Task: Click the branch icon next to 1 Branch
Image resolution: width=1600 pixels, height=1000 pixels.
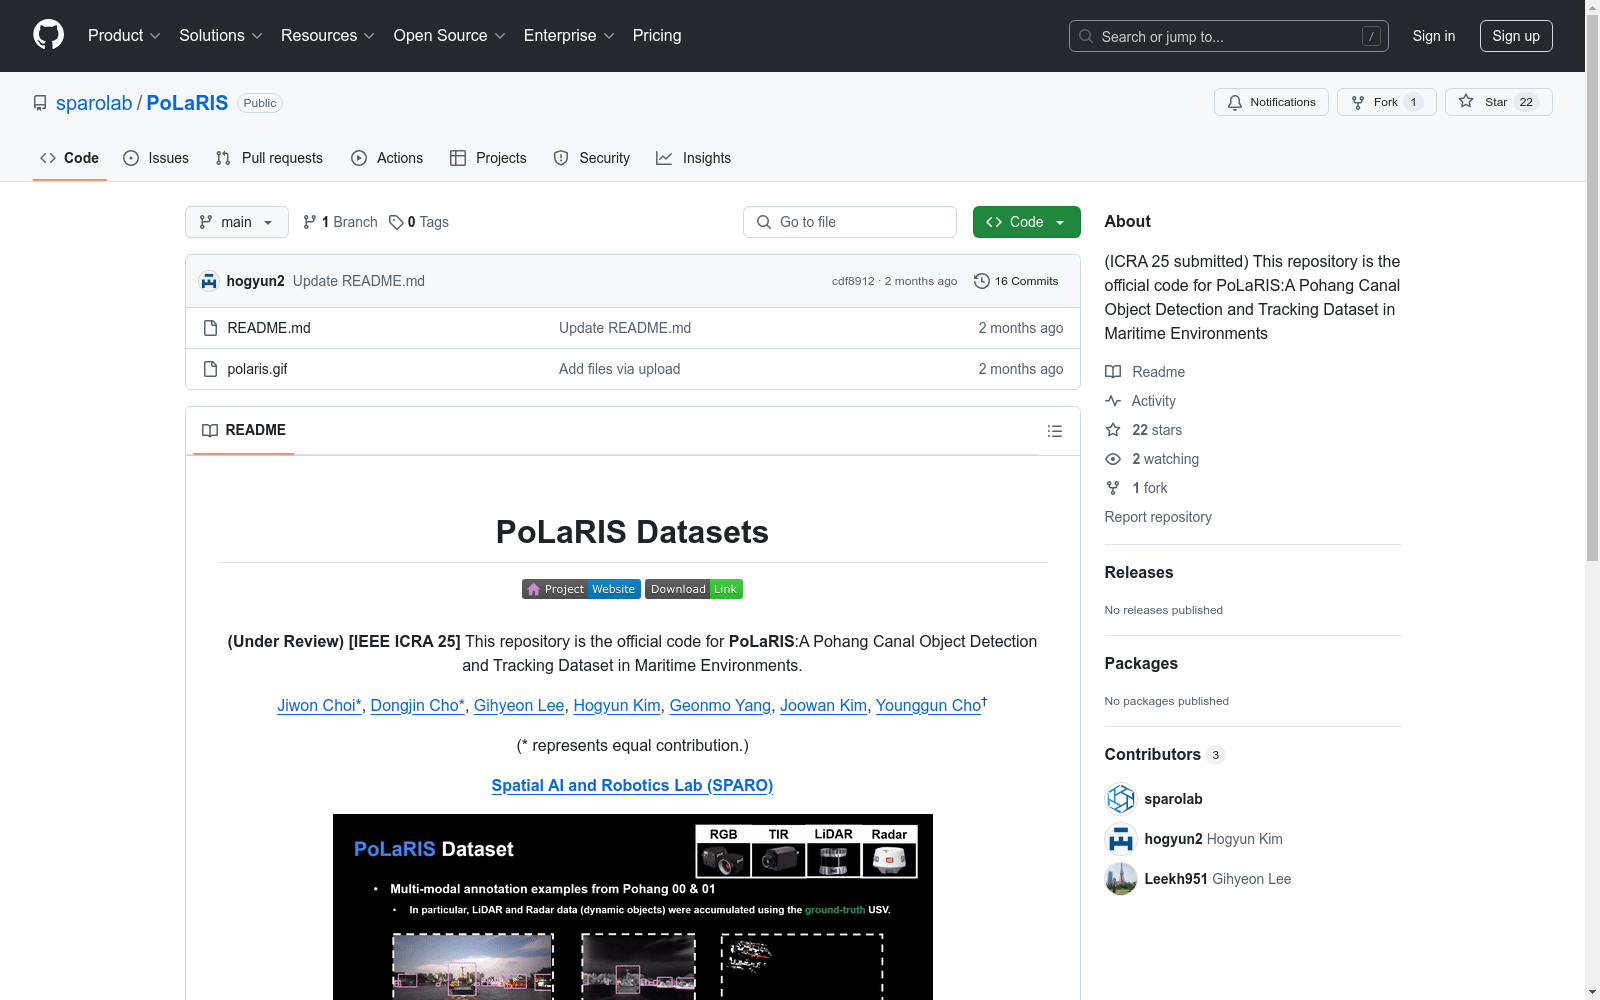Action: [x=310, y=222]
